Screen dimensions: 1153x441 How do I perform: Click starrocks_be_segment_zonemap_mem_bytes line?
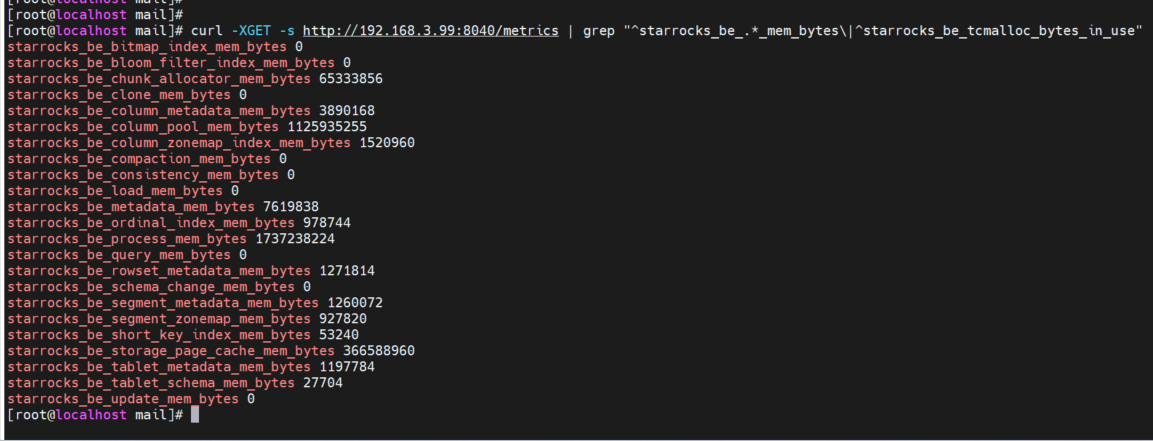point(187,319)
